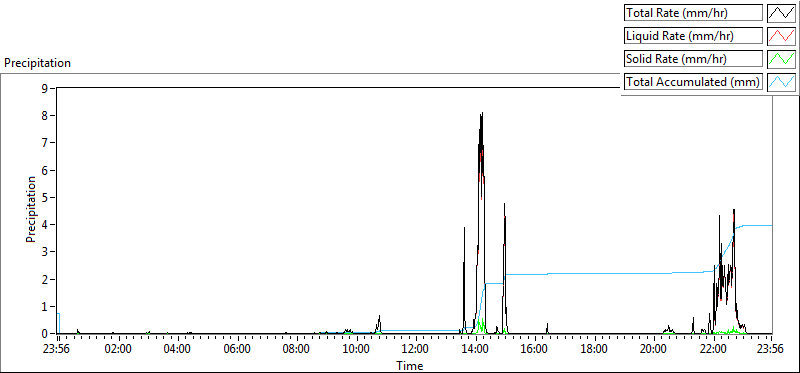Screen dimensions: 800x373
Task: Click the Total Rate line style icon
Action: point(781,13)
